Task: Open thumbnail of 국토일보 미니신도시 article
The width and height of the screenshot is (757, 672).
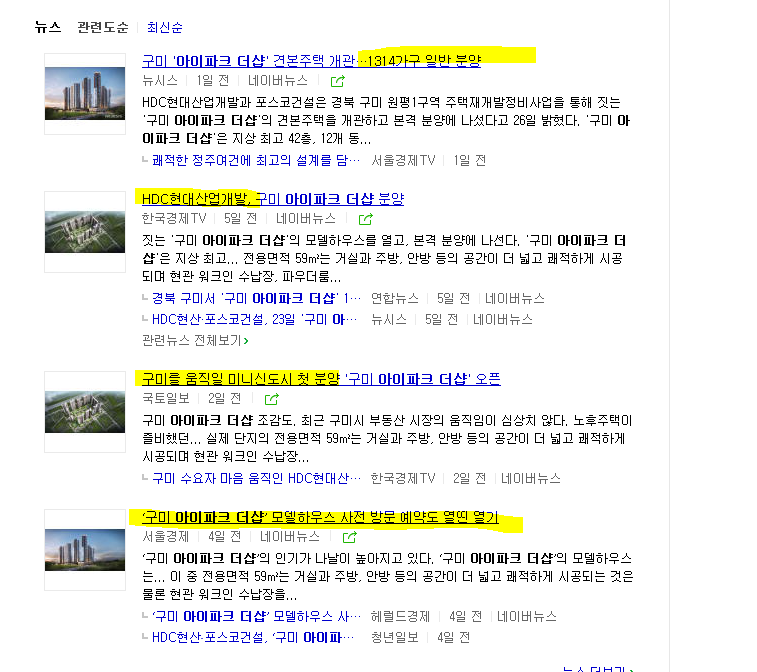Action: pos(85,412)
